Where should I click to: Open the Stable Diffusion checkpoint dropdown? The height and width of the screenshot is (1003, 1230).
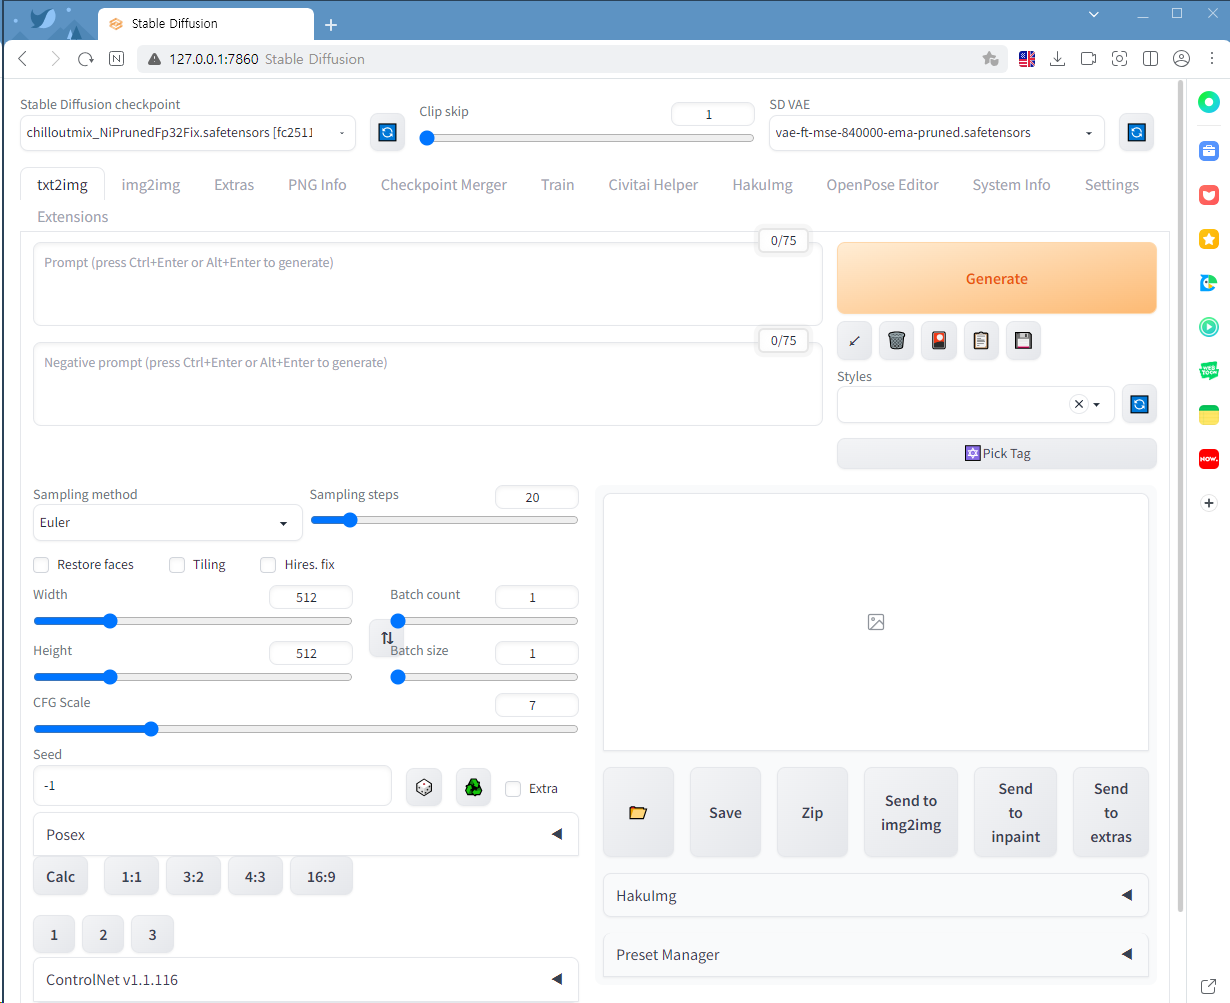pos(188,133)
